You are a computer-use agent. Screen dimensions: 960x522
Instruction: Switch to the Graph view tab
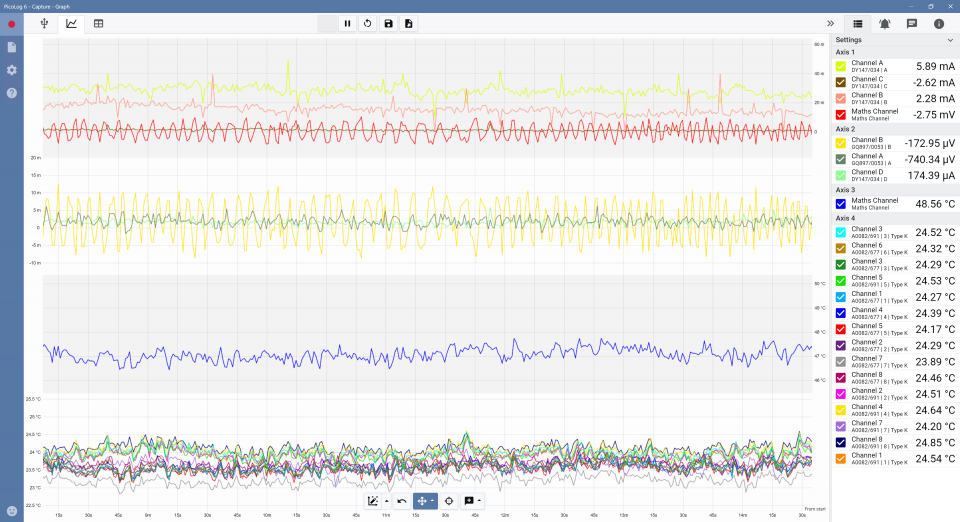tap(72, 23)
